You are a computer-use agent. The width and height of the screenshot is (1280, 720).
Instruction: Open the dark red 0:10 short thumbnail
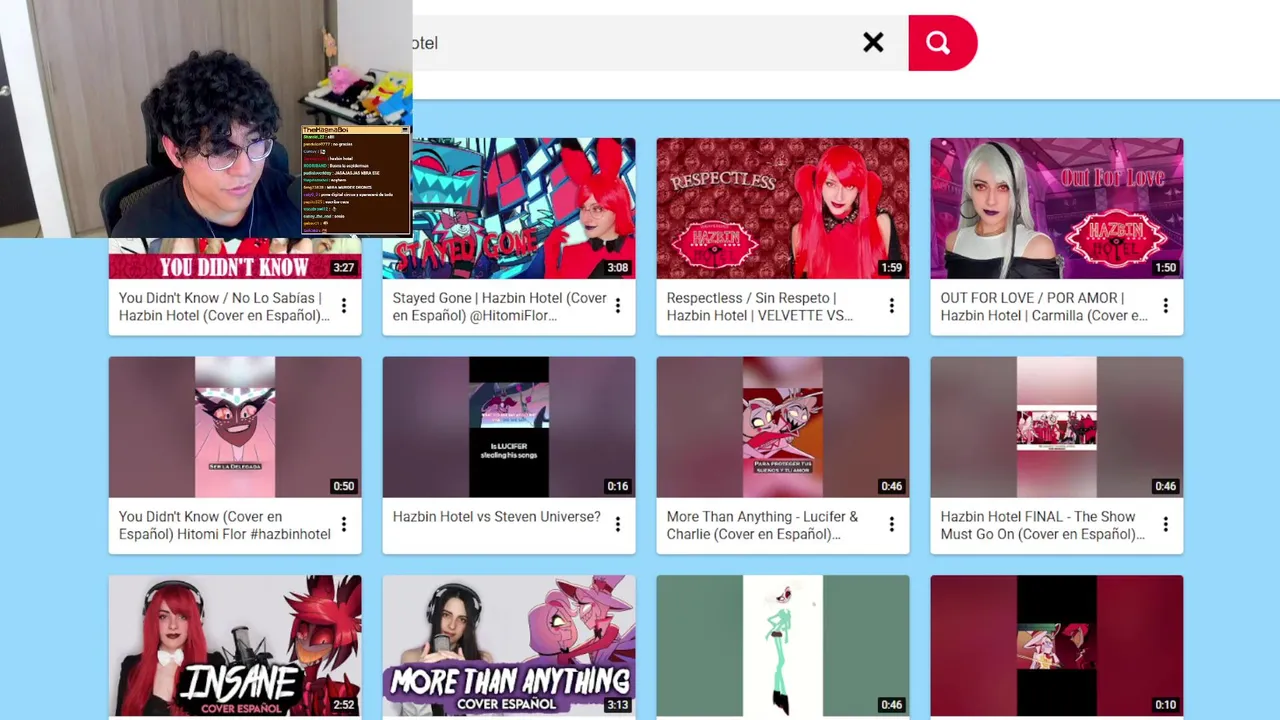click(x=1057, y=646)
